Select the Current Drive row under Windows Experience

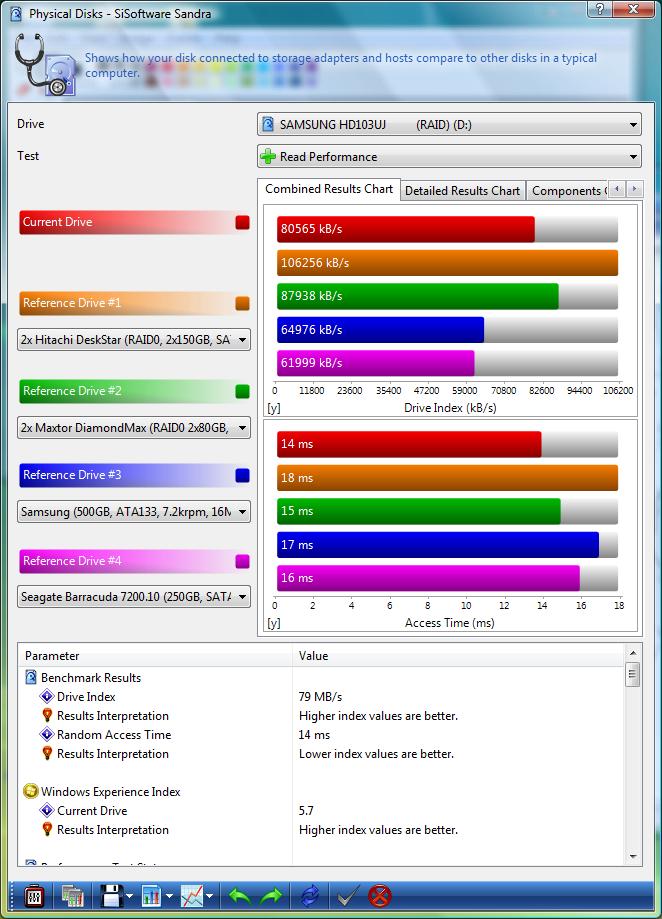pos(322,811)
